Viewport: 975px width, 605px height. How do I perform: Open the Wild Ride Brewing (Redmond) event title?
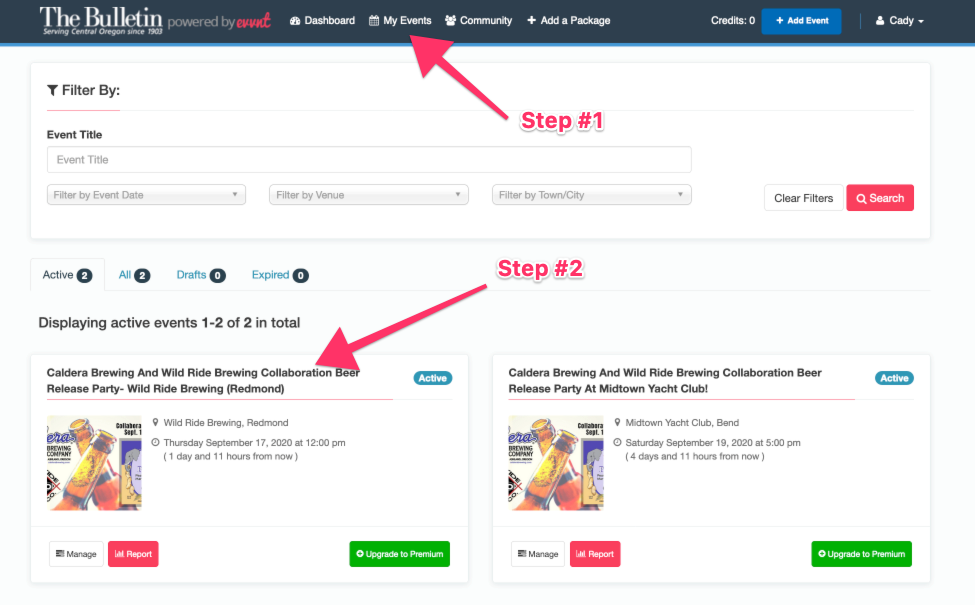(203, 381)
